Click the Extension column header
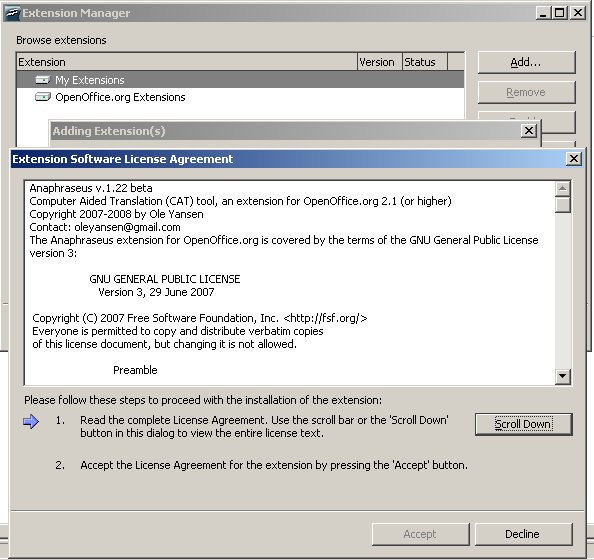This screenshot has width=594, height=560. tap(187, 62)
